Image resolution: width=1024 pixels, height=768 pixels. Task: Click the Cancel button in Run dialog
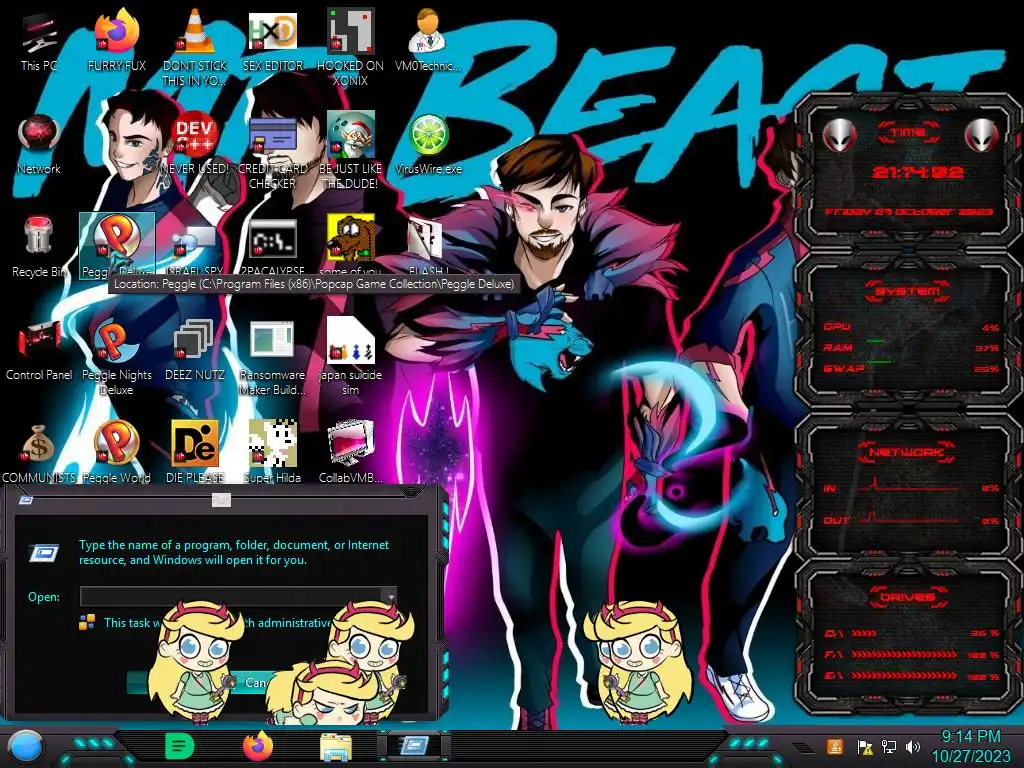click(259, 682)
